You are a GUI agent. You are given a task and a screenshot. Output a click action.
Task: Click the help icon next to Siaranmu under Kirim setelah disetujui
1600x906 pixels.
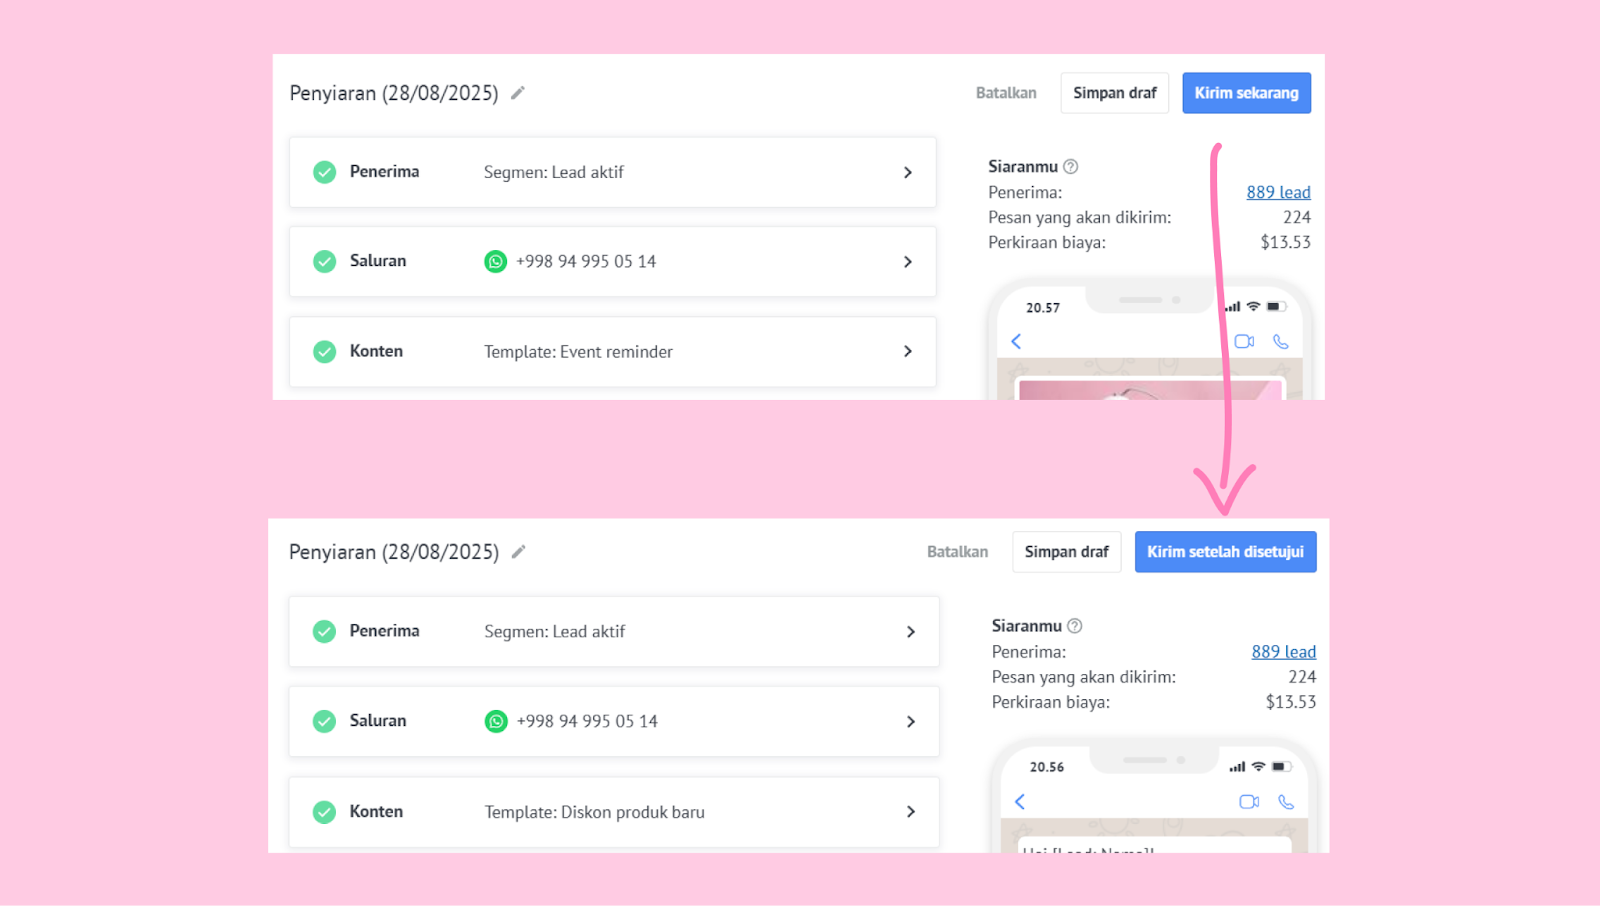click(x=1075, y=626)
